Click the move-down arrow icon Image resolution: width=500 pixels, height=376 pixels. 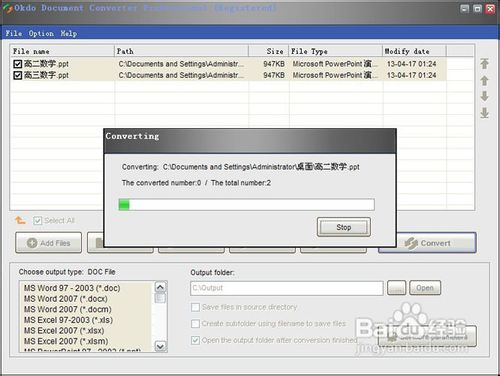[484, 96]
